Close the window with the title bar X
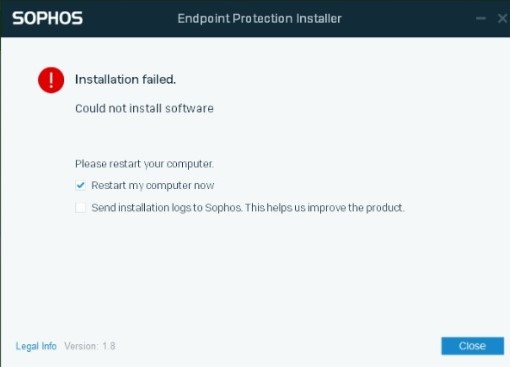 click(x=503, y=18)
